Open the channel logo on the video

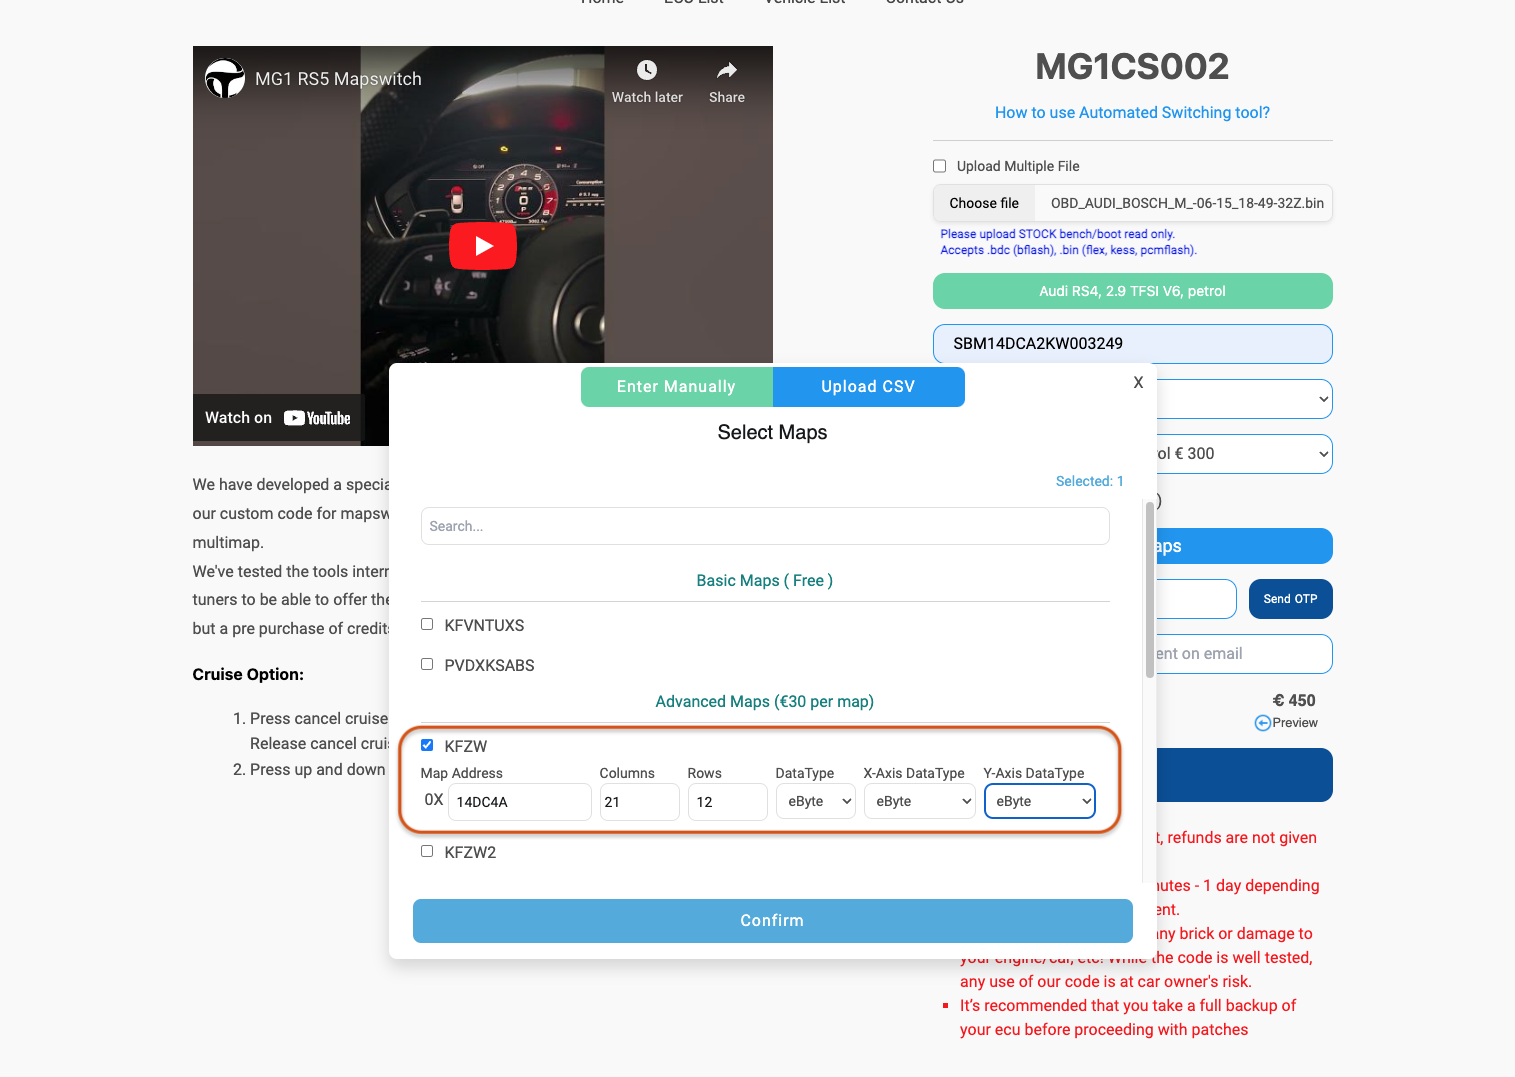click(x=225, y=79)
